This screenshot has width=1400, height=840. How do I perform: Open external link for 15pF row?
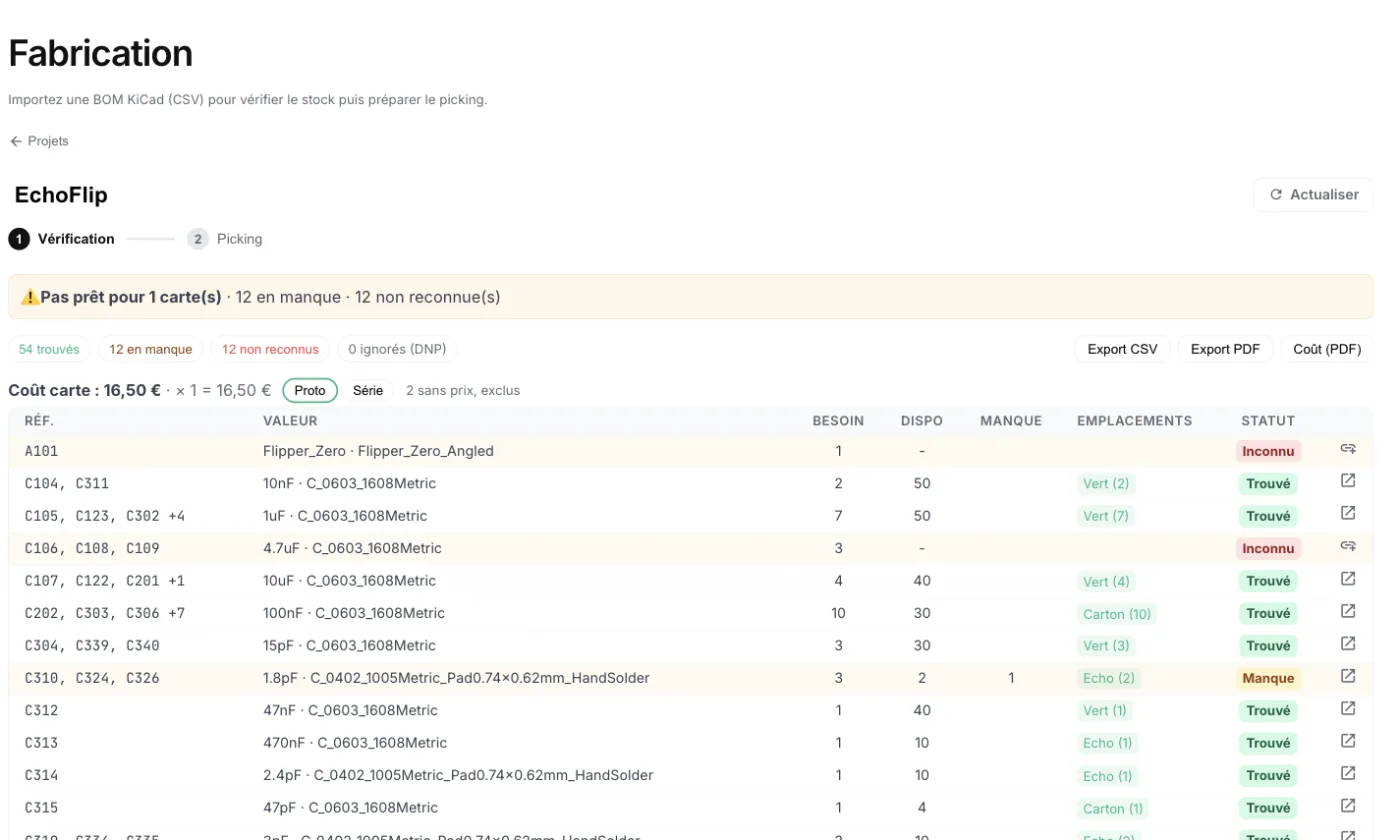pyautogui.click(x=1348, y=643)
